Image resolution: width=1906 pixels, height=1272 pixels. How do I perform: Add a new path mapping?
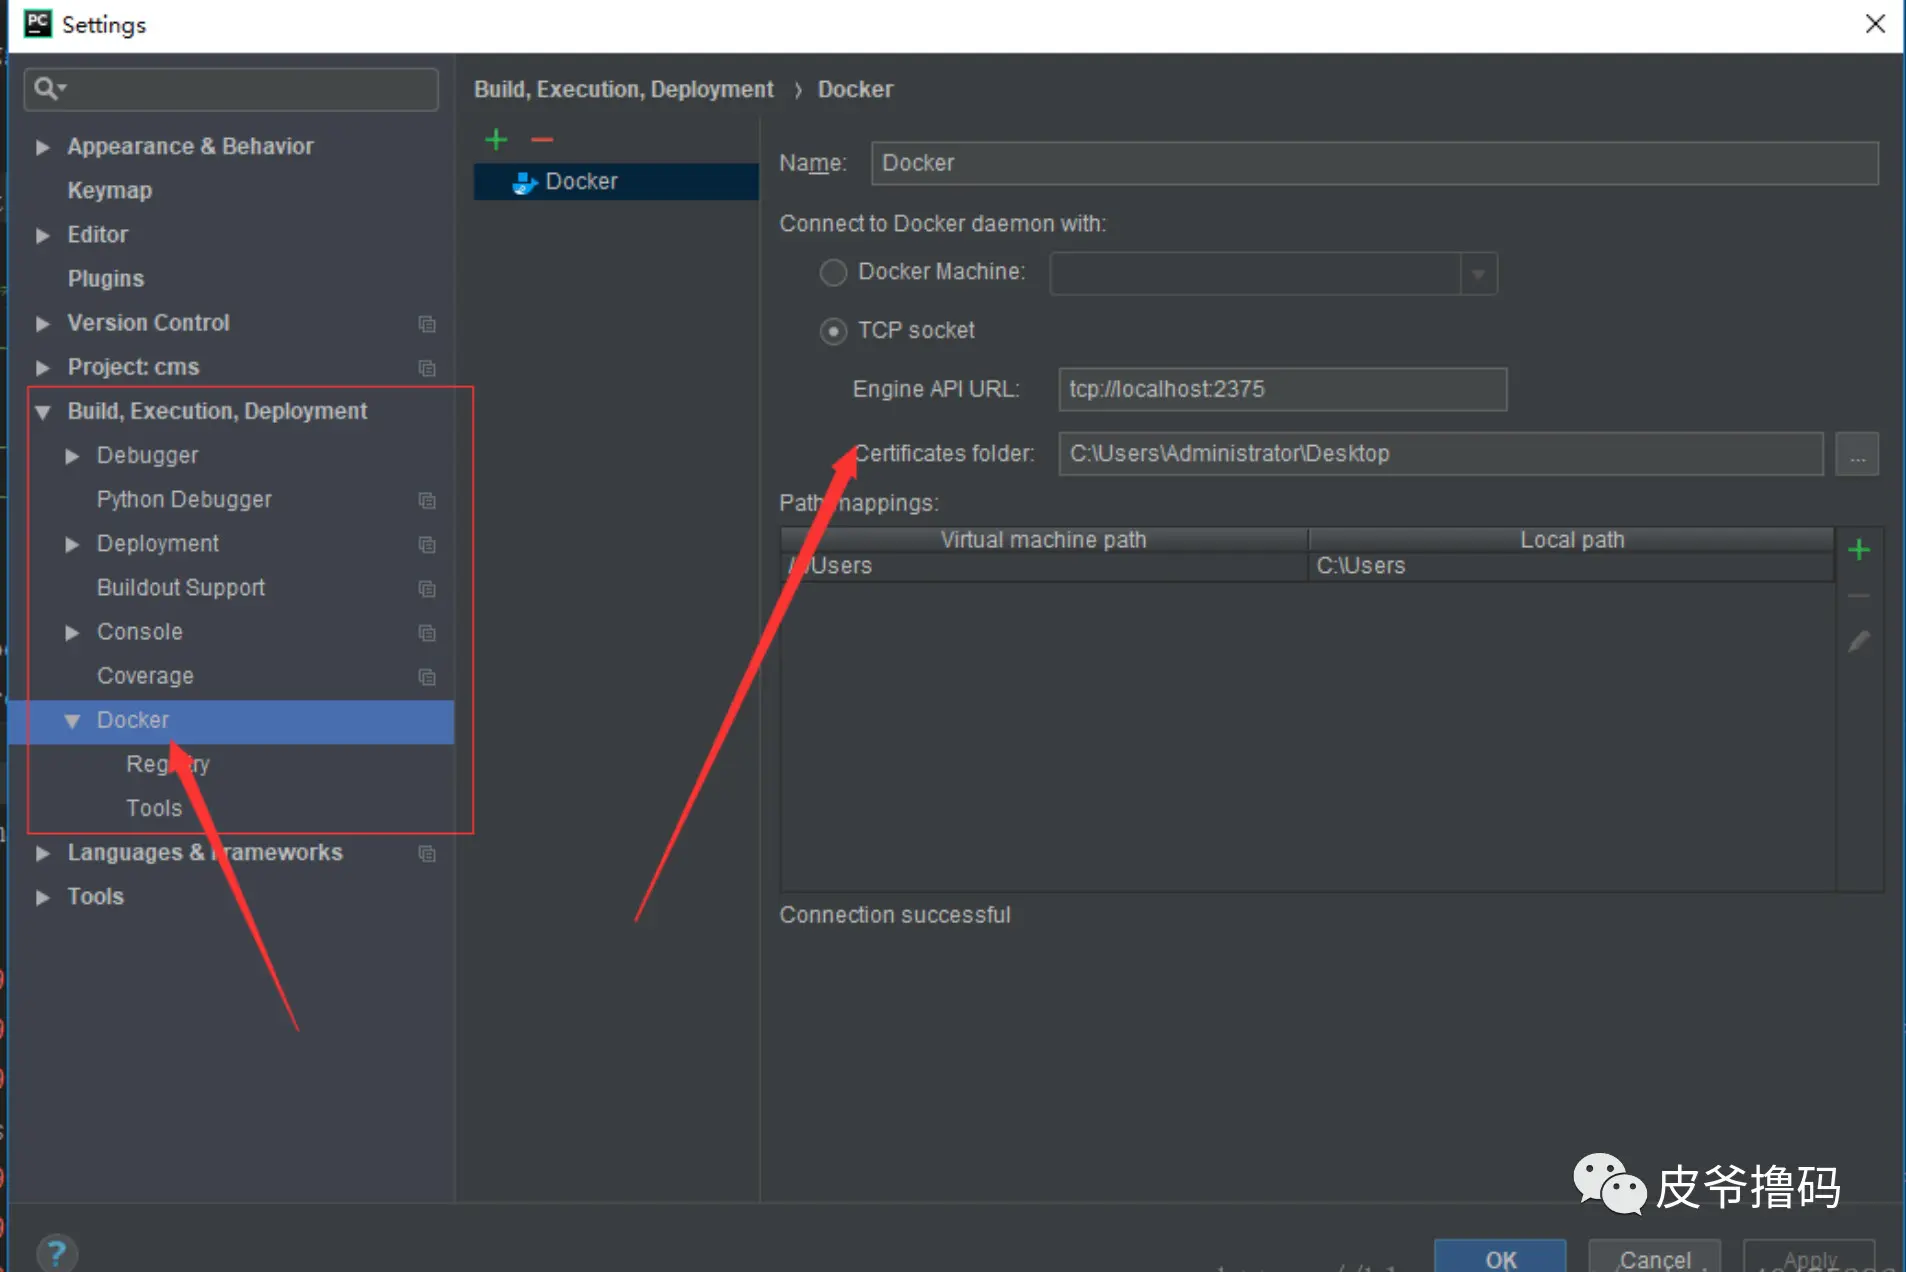1859,550
